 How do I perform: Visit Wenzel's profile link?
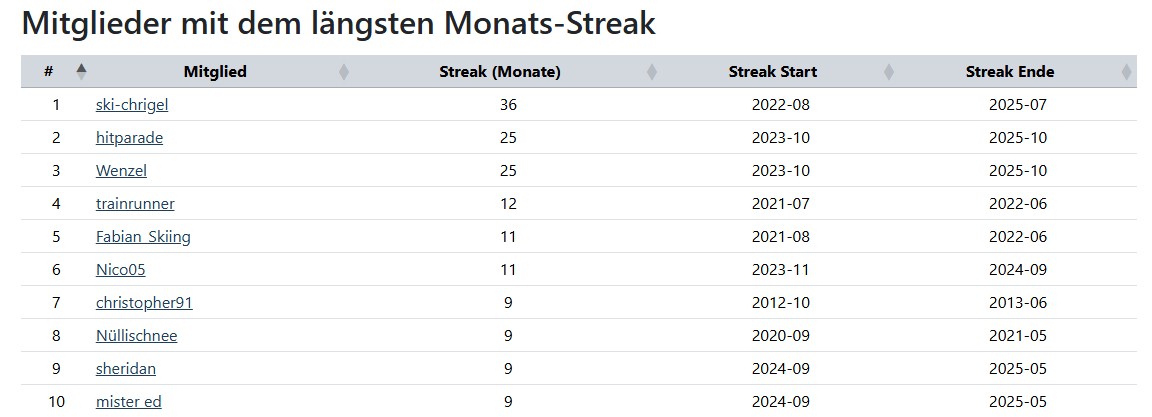click(x=121, y=170)
